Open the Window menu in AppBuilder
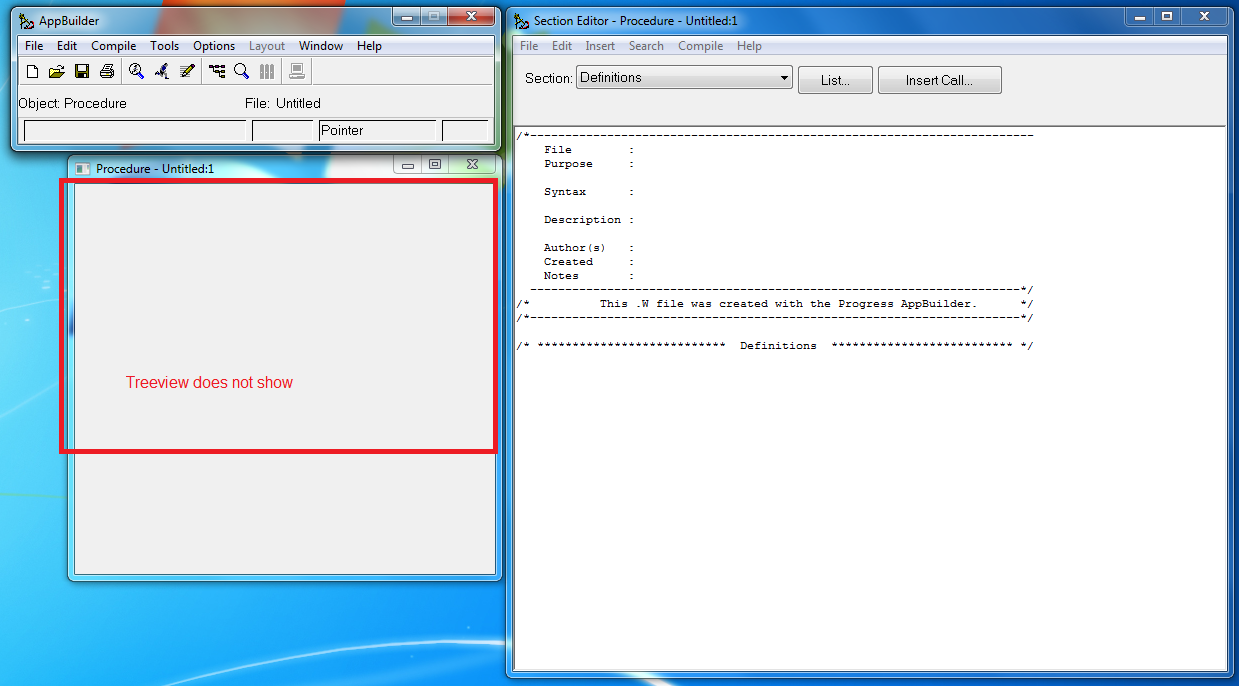Image resolution: width=1239 pixels, height=686 pixels. 321,46
